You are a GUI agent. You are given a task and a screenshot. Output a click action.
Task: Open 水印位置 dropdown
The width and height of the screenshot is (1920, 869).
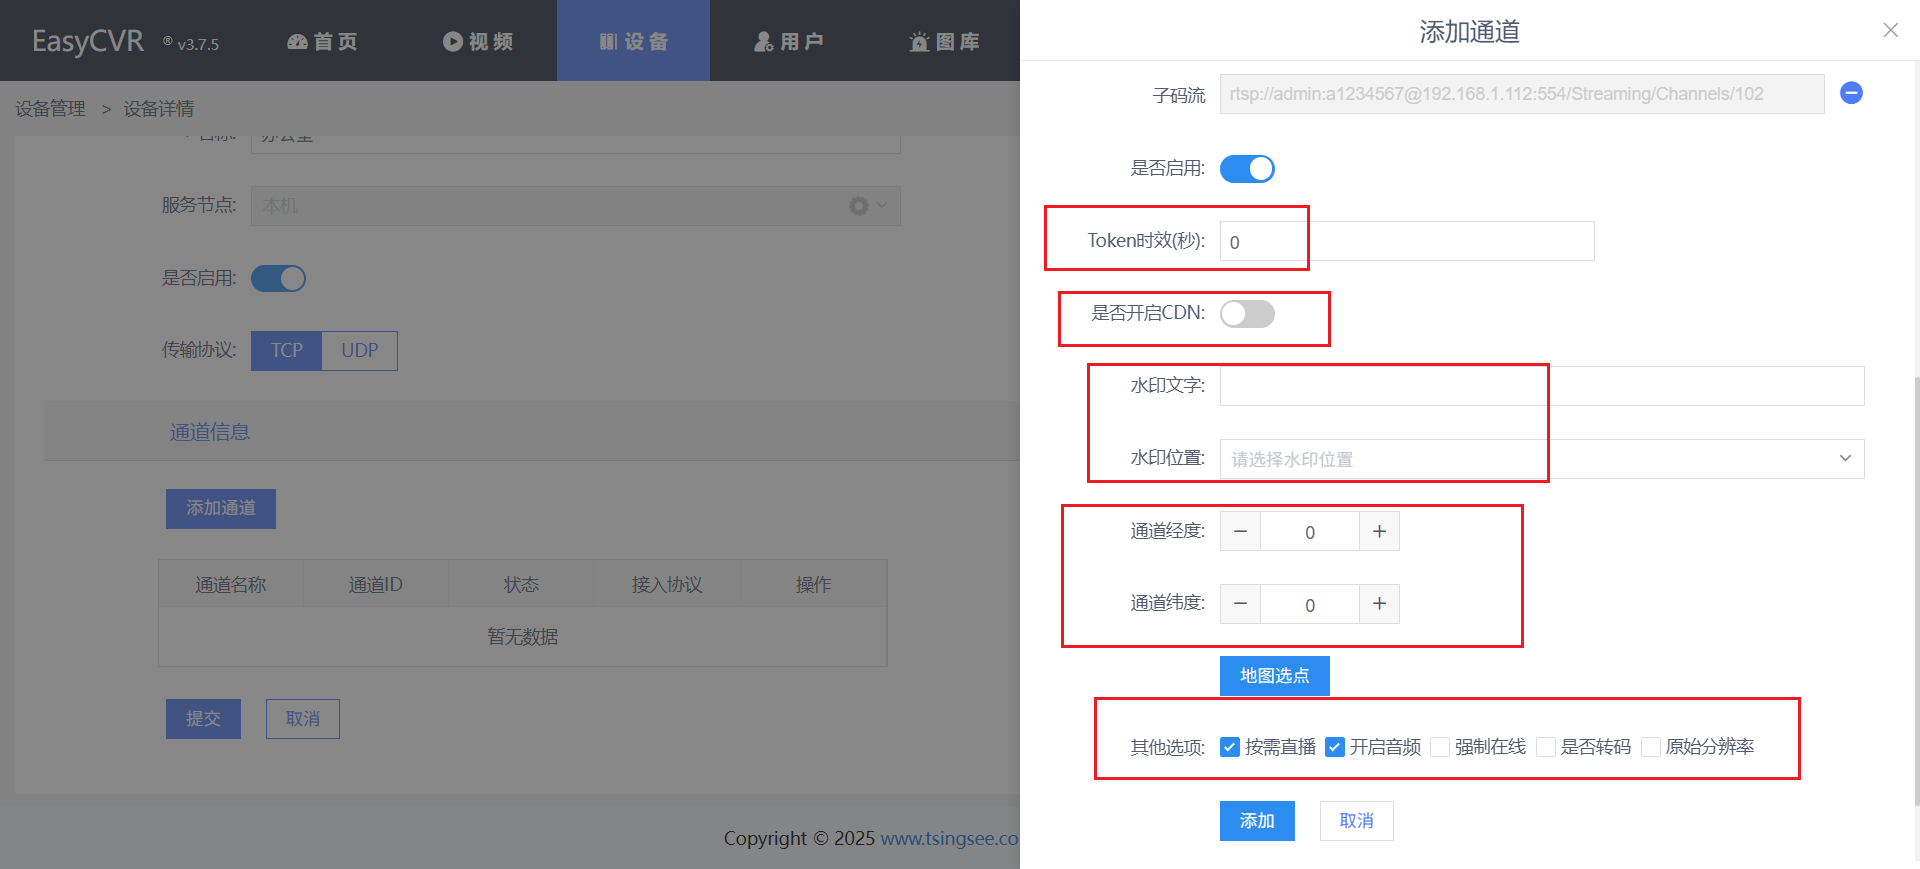(1542, 459)
